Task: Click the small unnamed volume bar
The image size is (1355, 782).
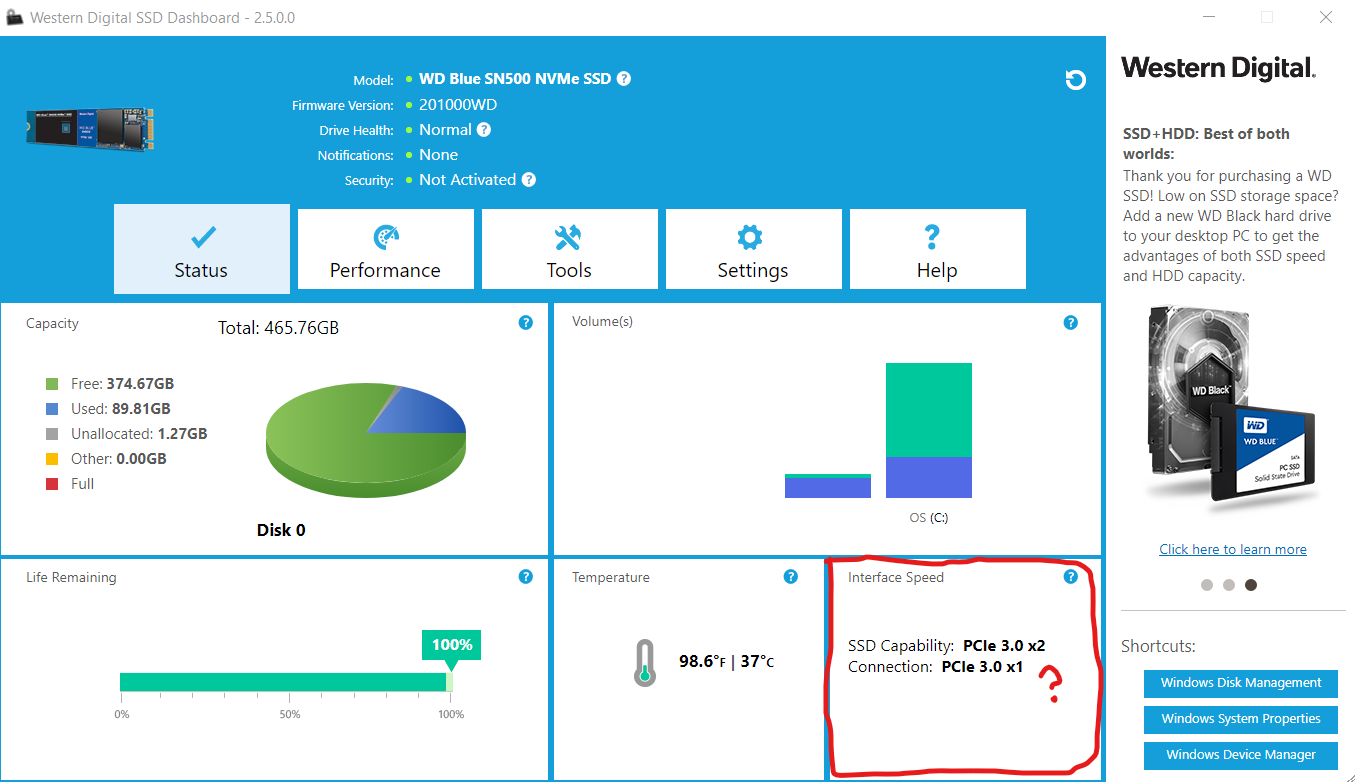Action: (828, 486)
